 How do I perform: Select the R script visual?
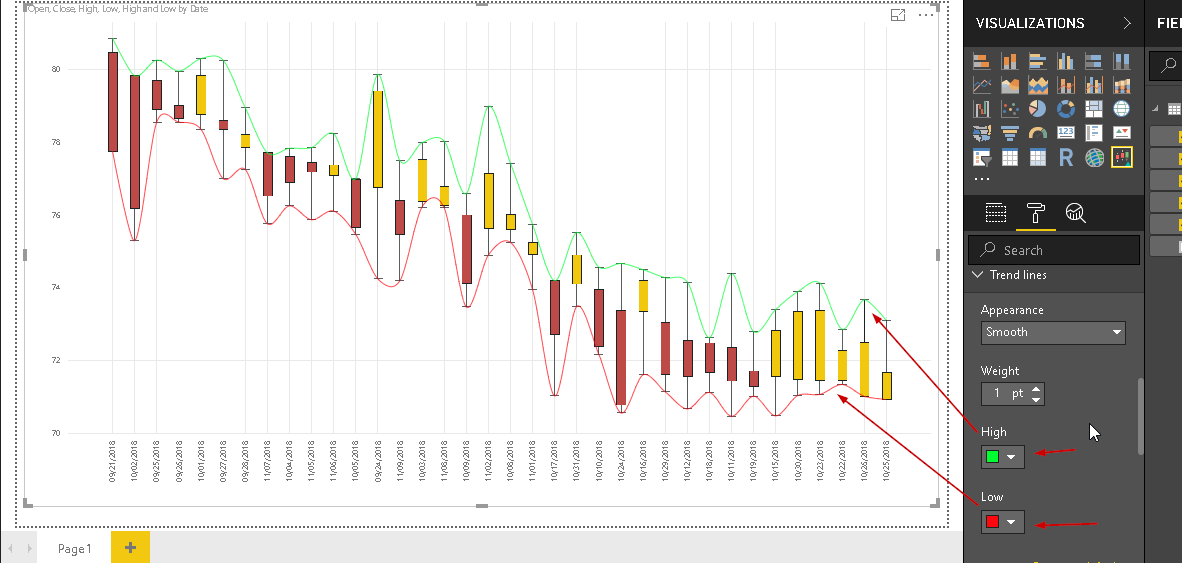point(1066,158)
